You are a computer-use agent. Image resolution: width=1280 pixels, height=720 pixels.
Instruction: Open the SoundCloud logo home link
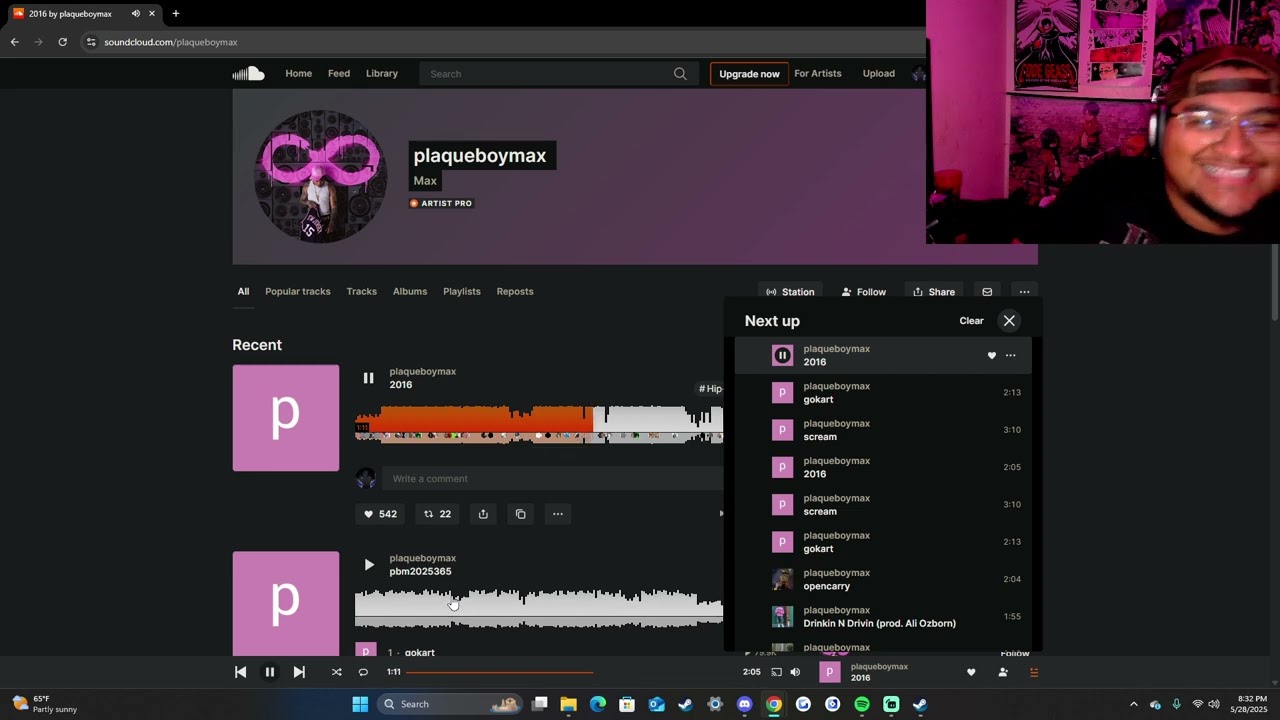(248, 73)
